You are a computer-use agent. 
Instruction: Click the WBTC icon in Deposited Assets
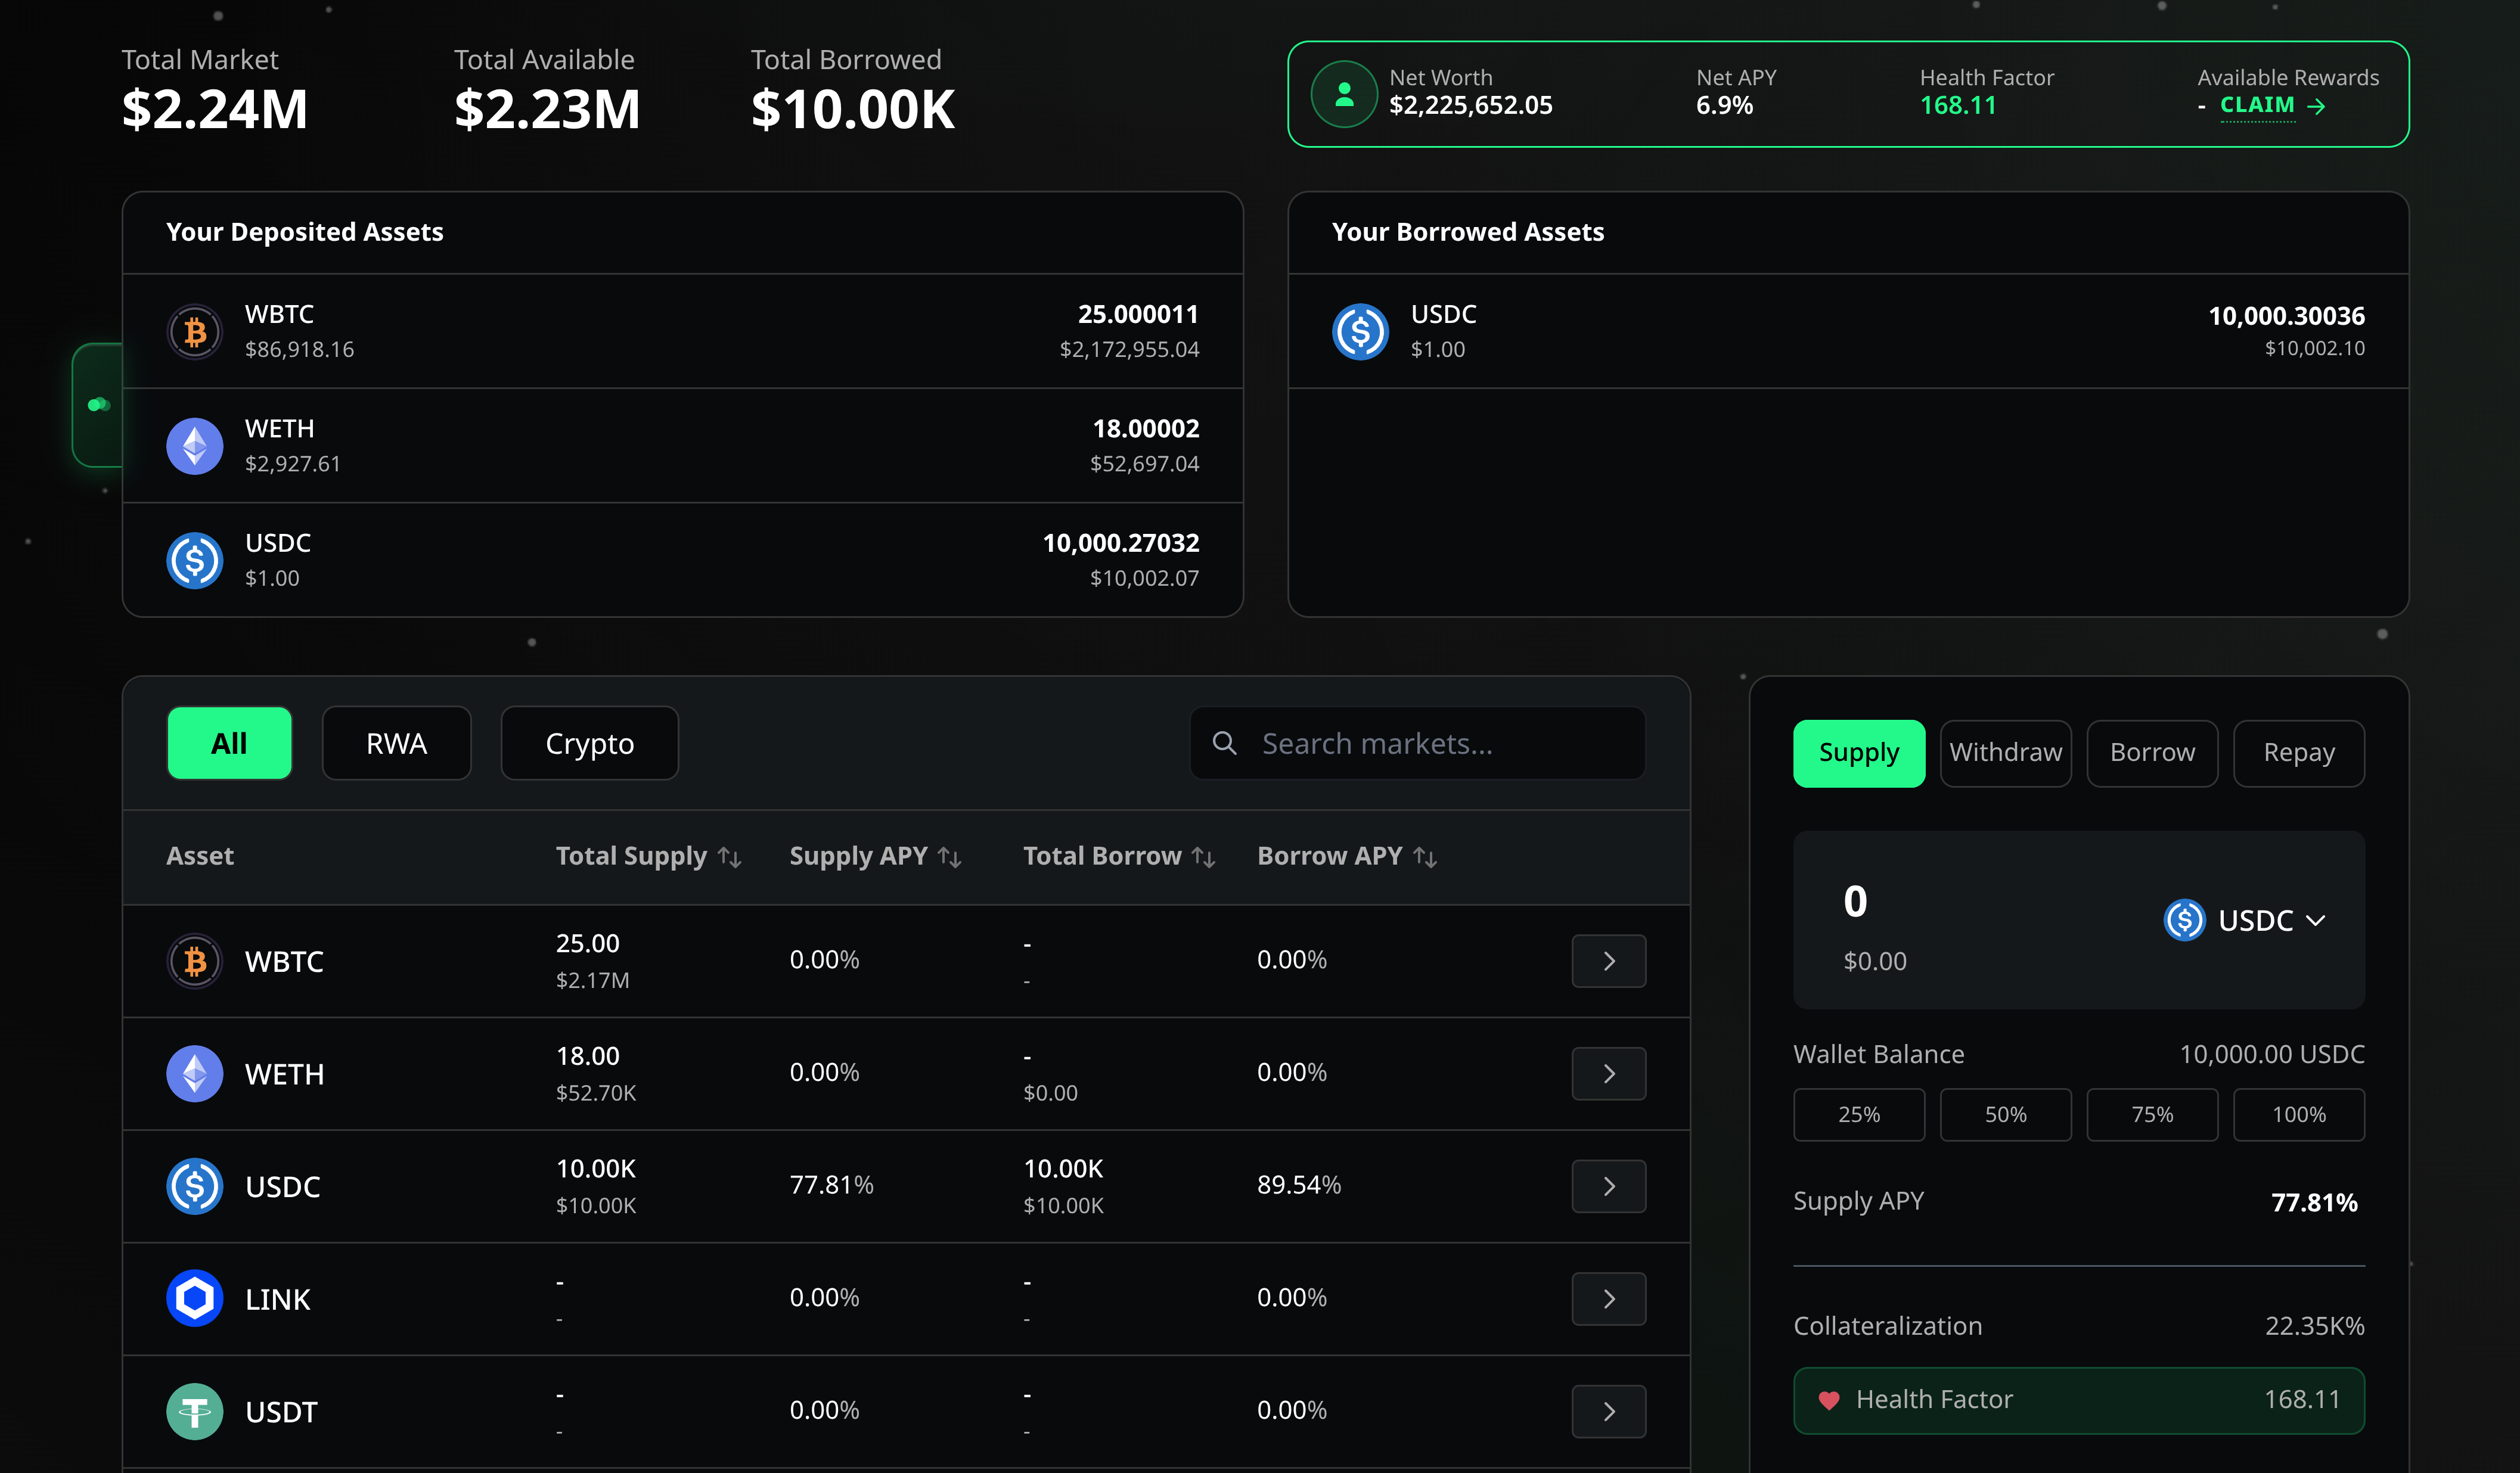click(194, 331)
